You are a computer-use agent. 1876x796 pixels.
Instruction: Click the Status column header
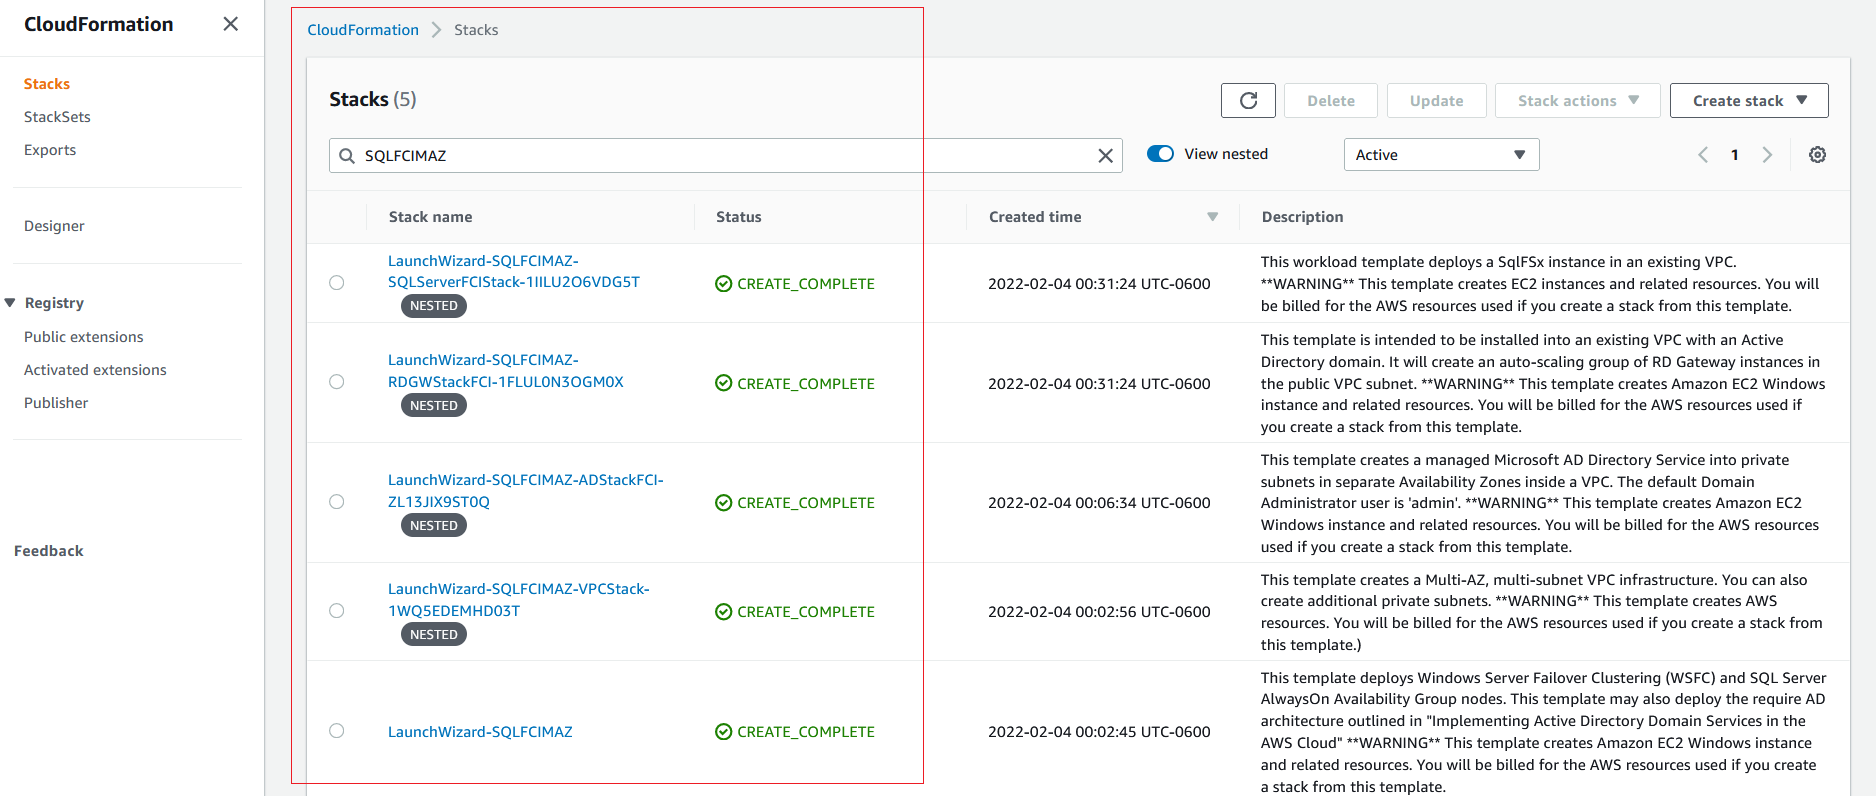point(739,217)
